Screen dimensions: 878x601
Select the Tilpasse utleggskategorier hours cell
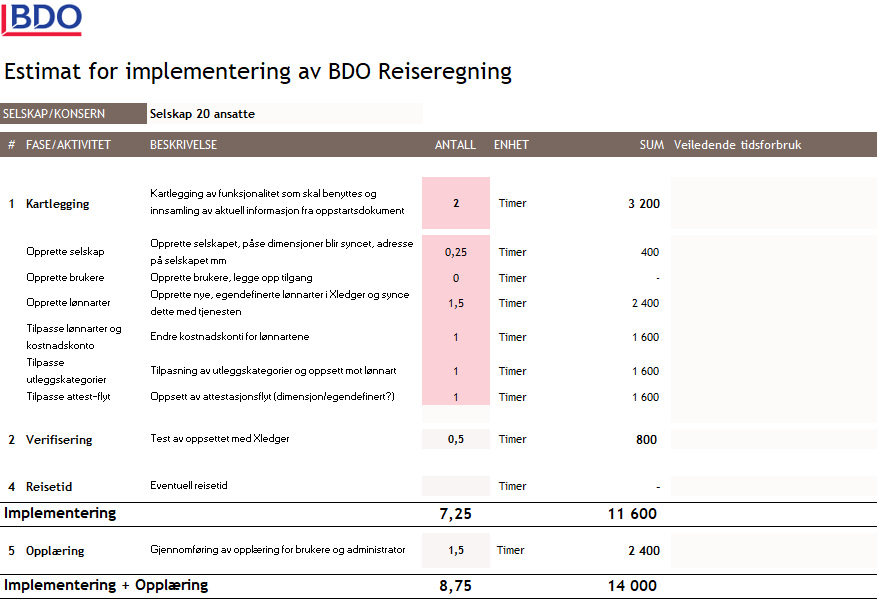click(456, 371)
